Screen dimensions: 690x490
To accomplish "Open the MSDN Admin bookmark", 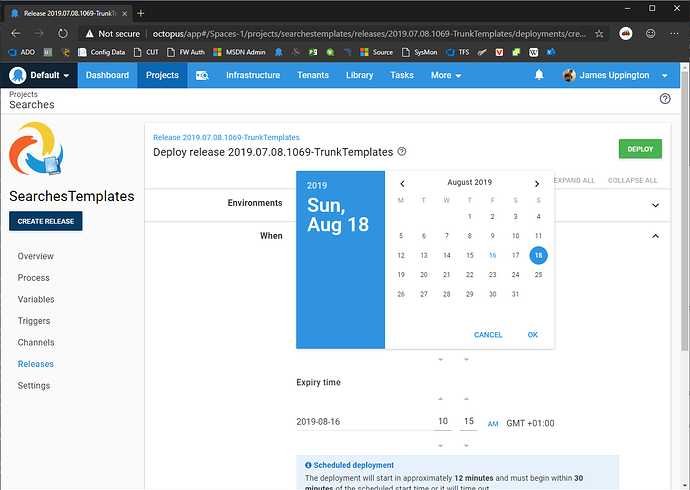I will point(239,52).
